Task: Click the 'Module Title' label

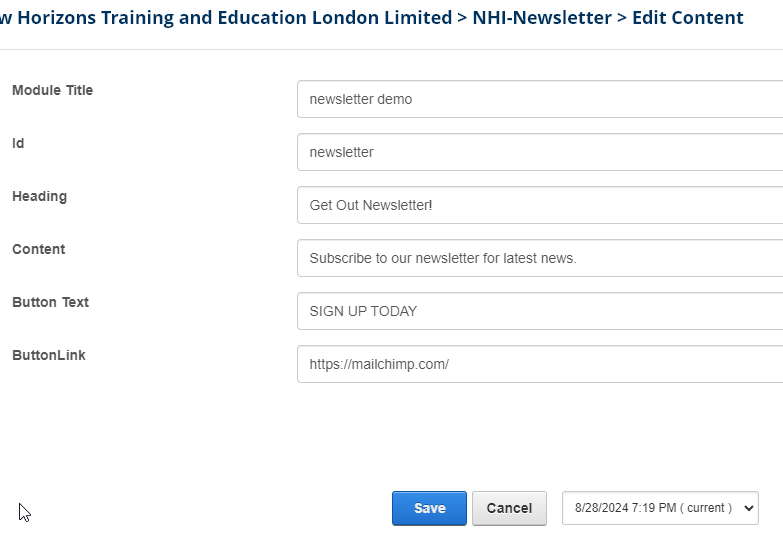Action: tap(52, 90)
